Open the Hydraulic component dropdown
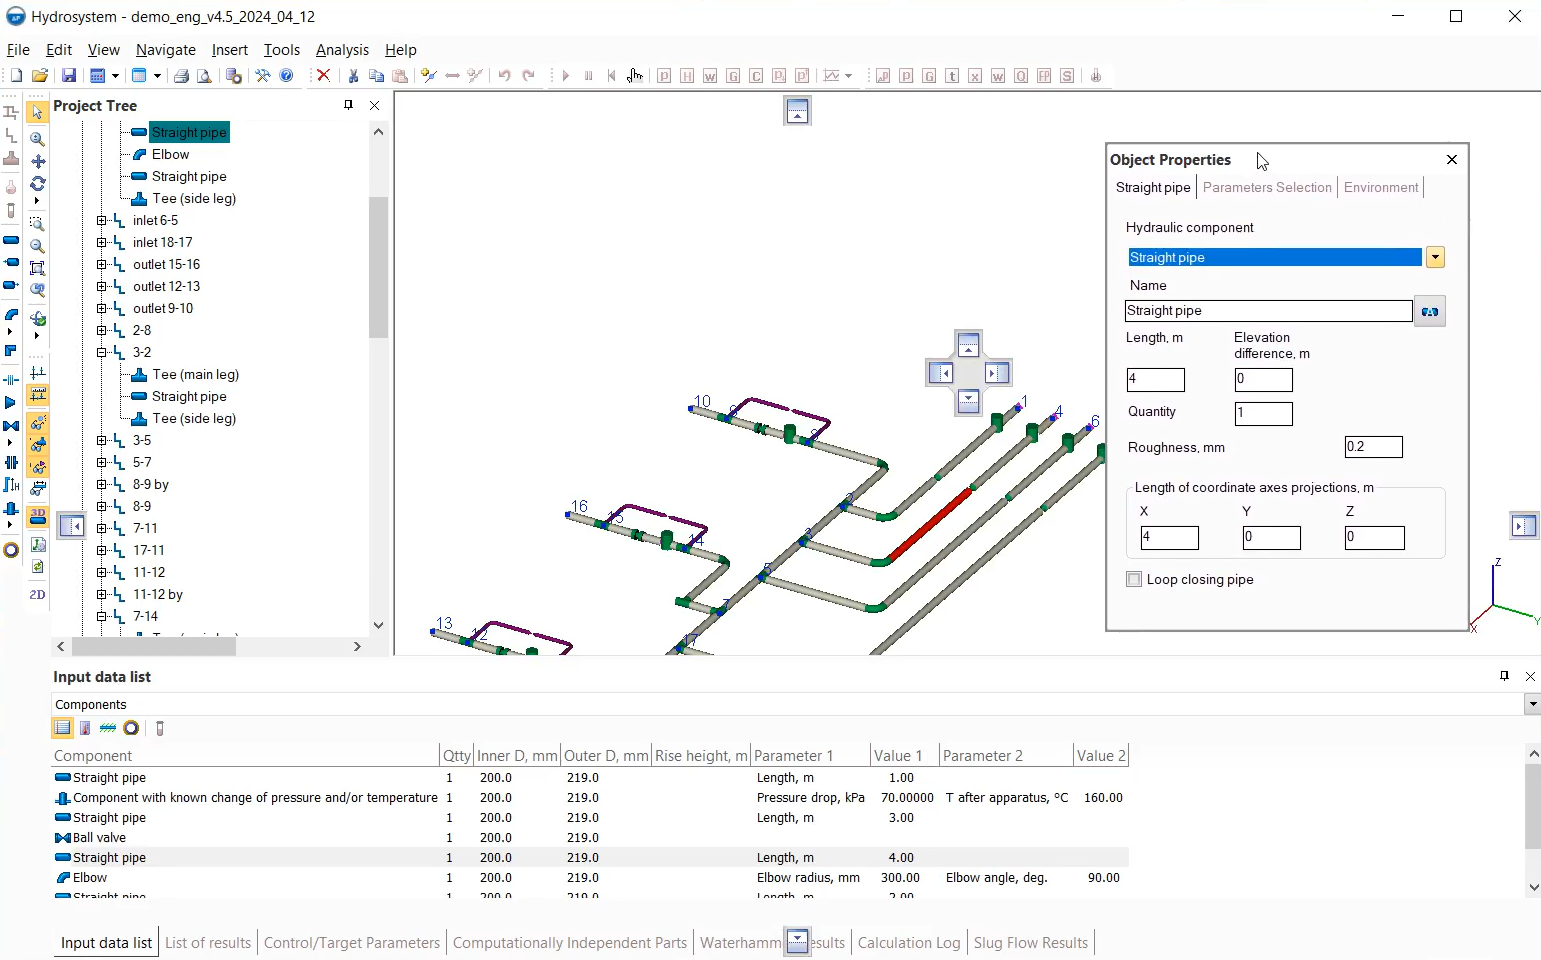 tap(1435, 258)
